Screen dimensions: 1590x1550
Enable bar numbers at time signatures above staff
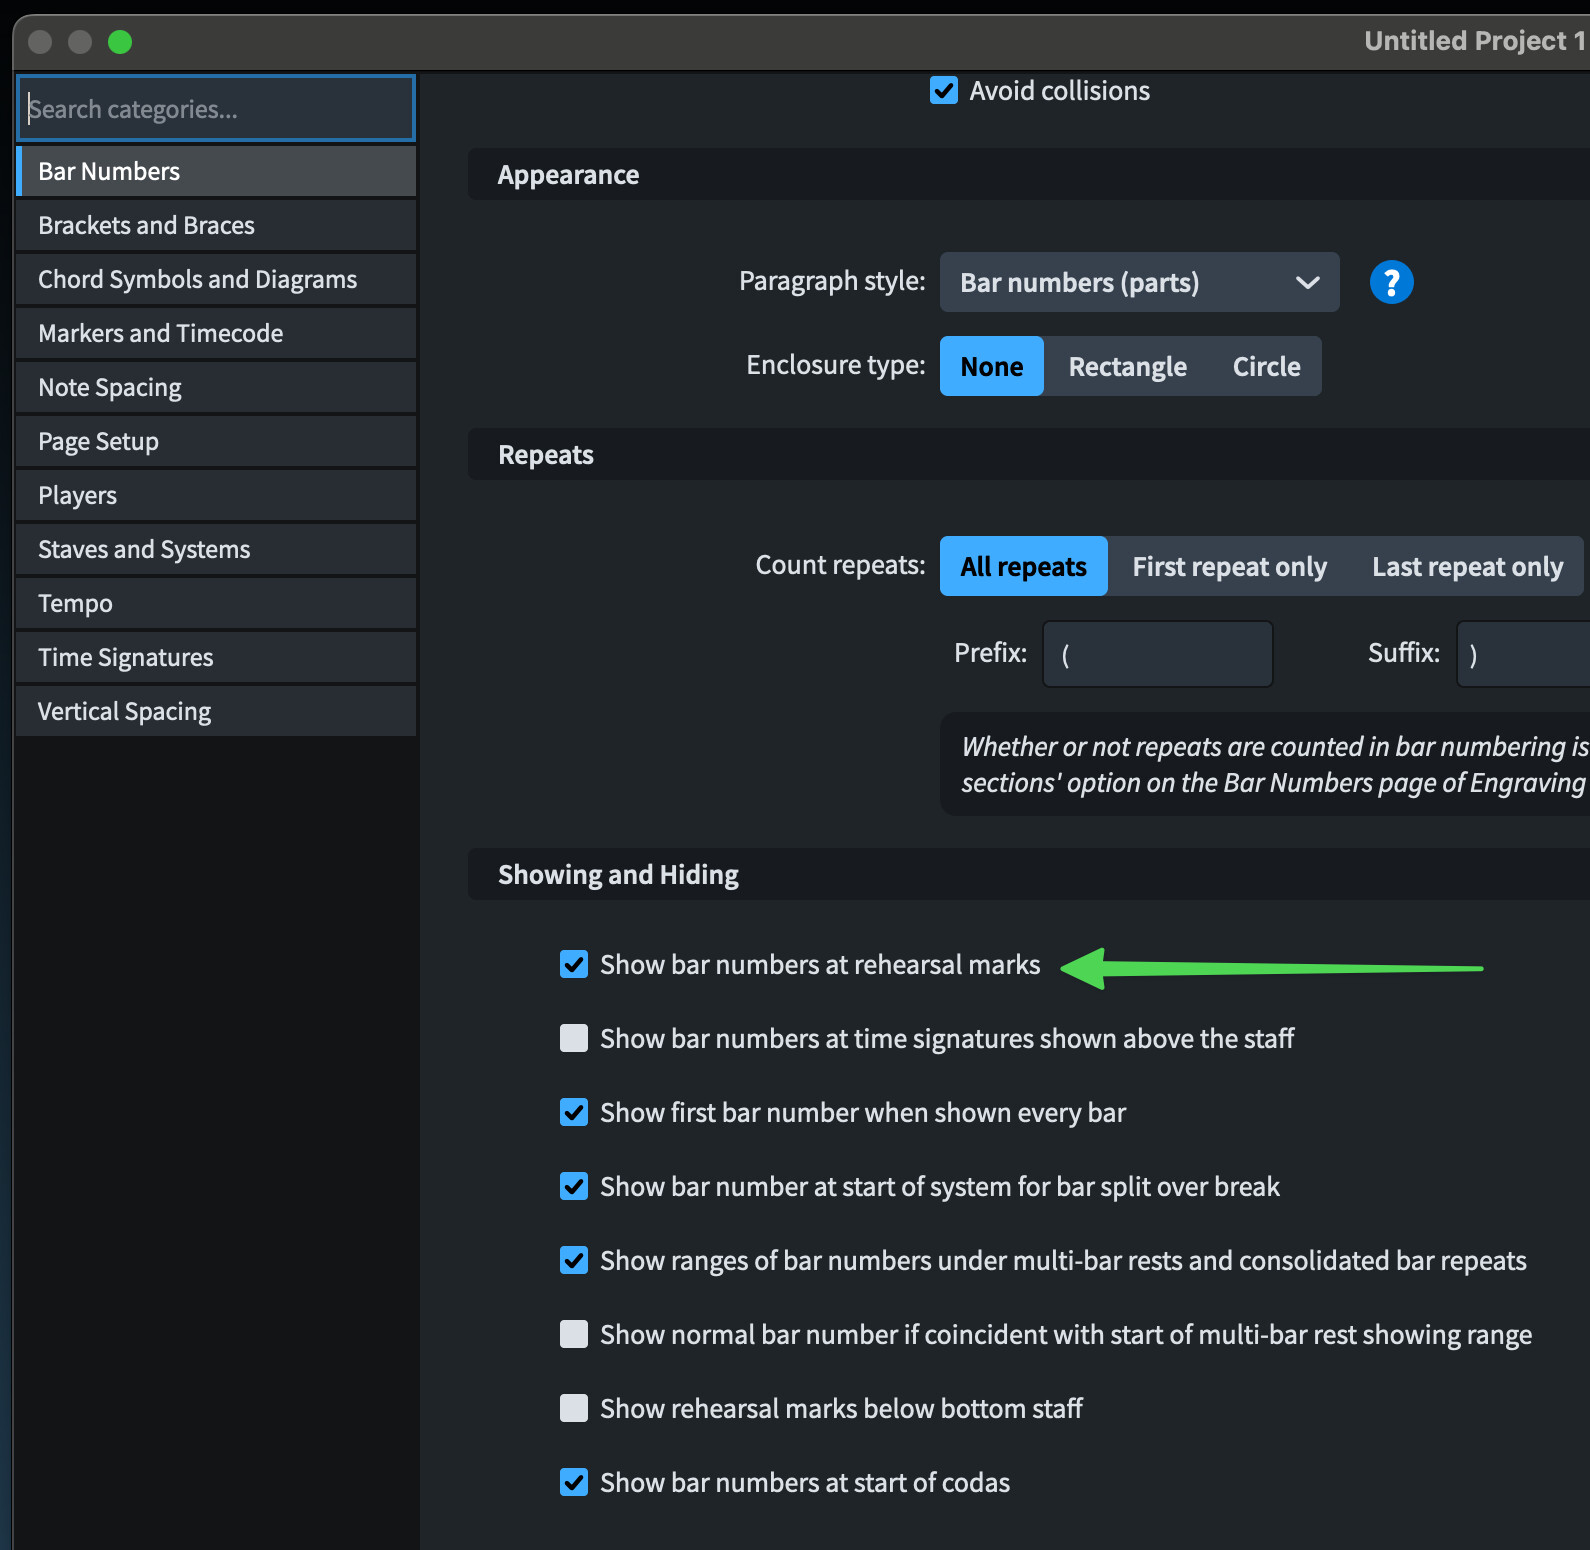[x=574, y=1039]
